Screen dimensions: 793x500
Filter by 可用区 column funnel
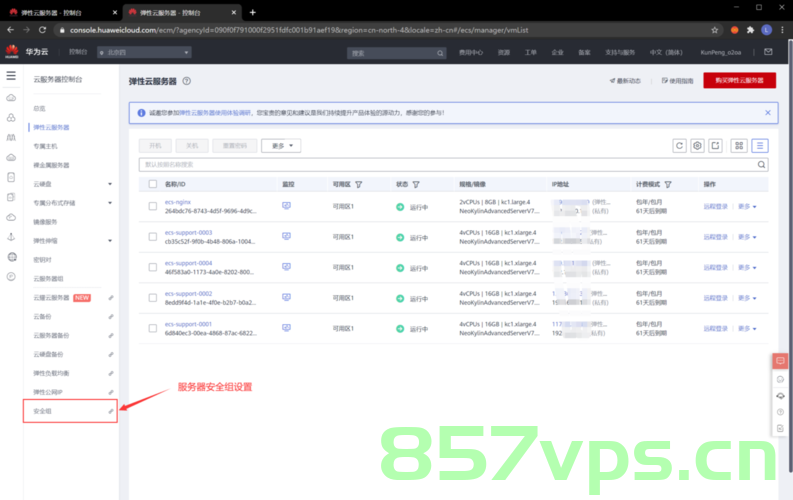[359, 185]
